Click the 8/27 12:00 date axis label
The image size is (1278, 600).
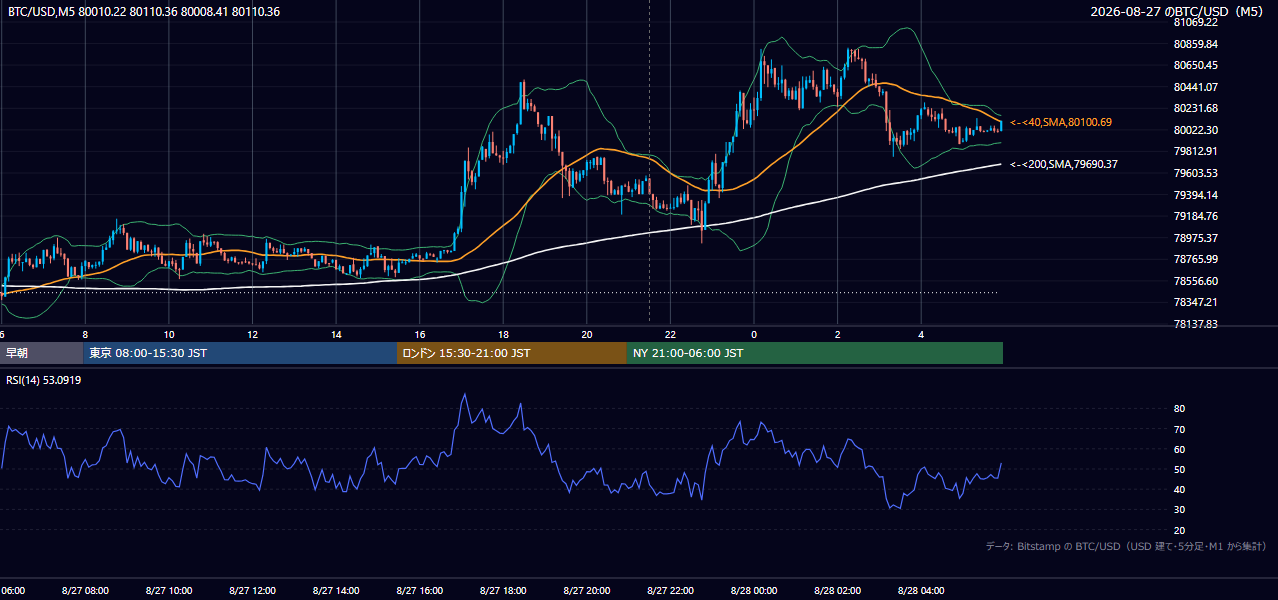[x=253, y=591]
